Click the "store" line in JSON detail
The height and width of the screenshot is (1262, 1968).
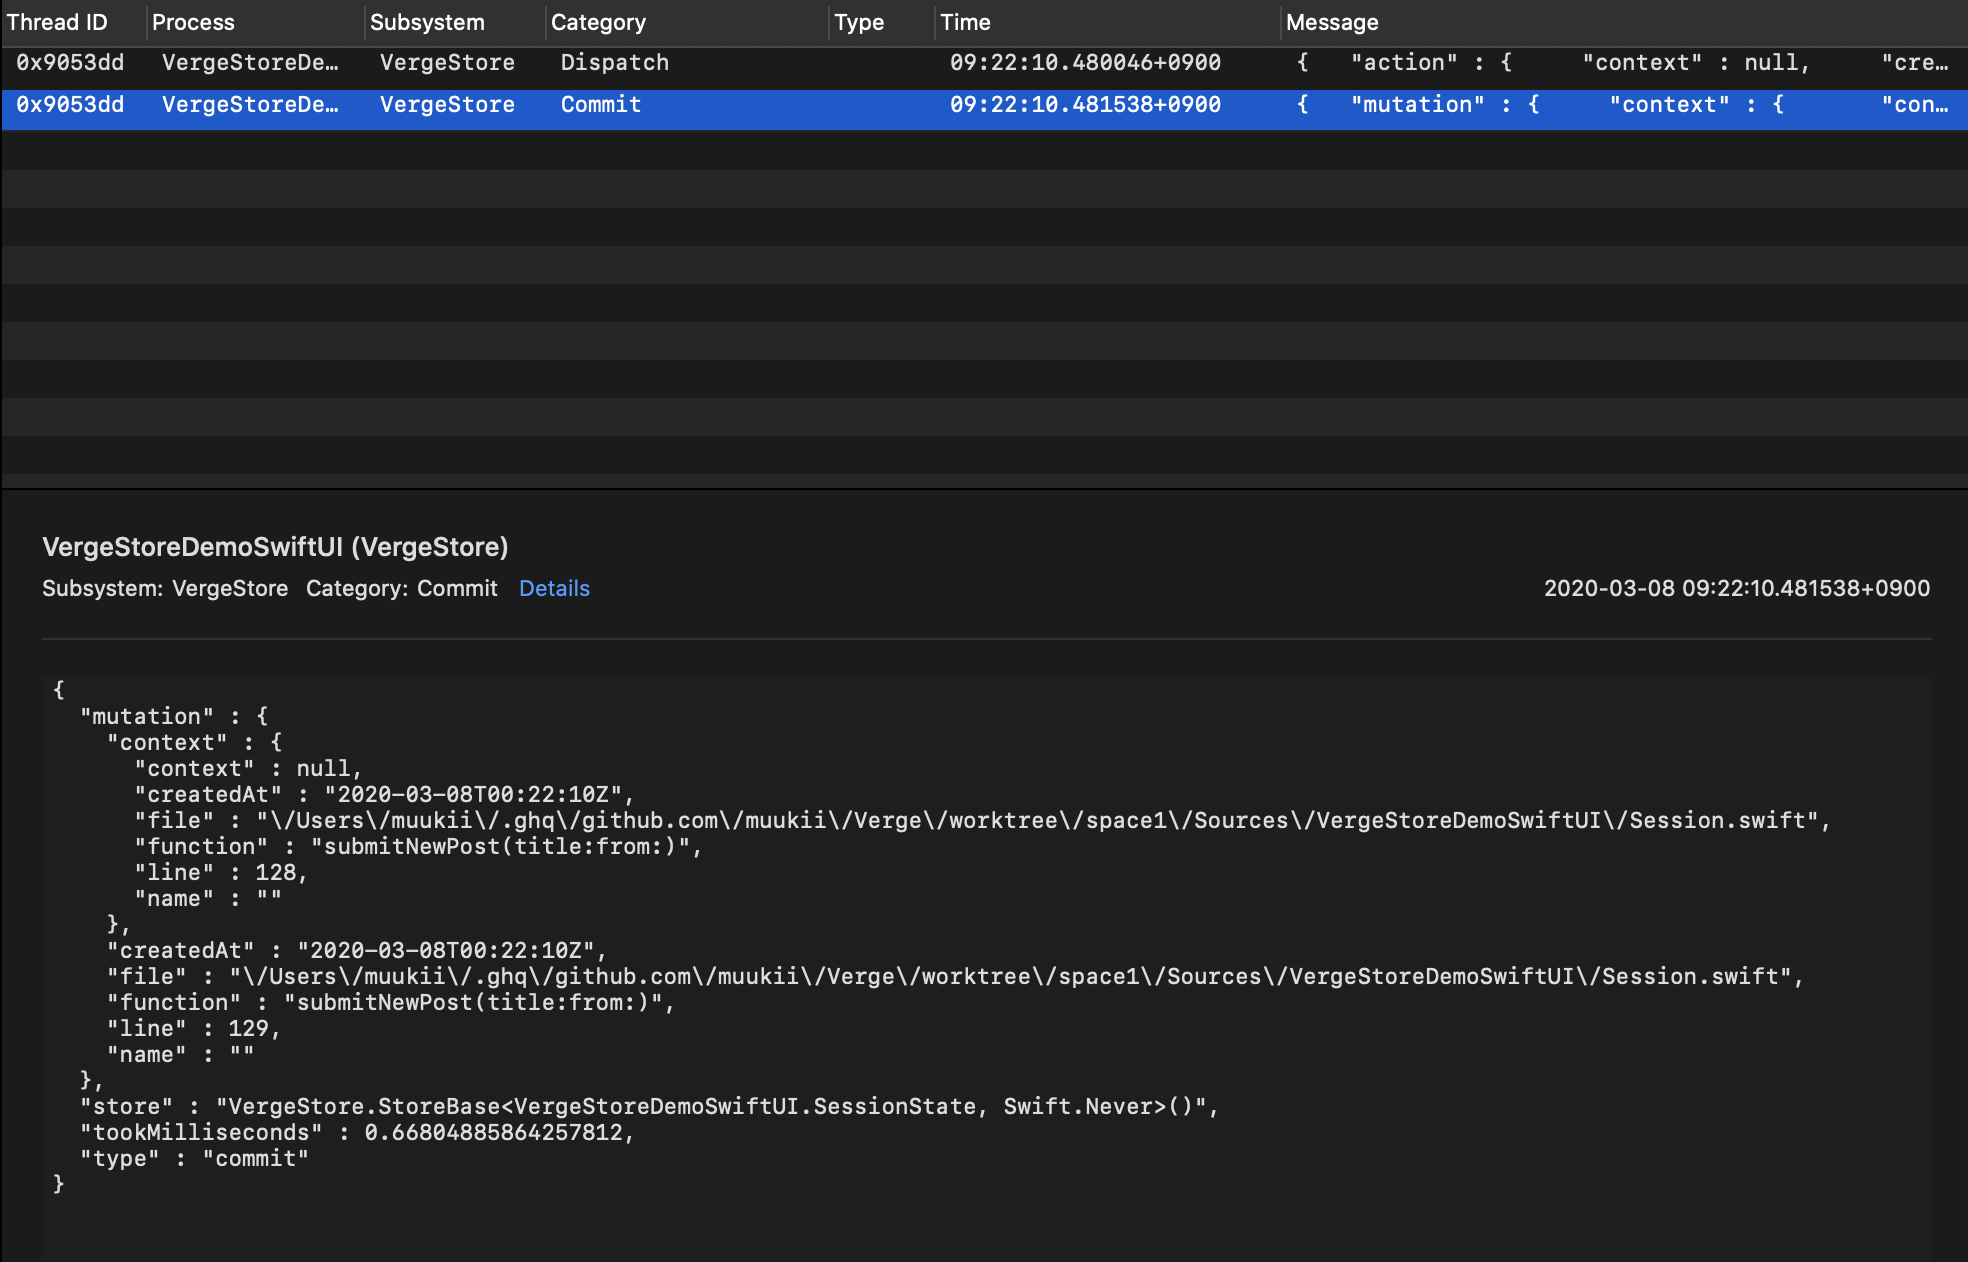648,1106
